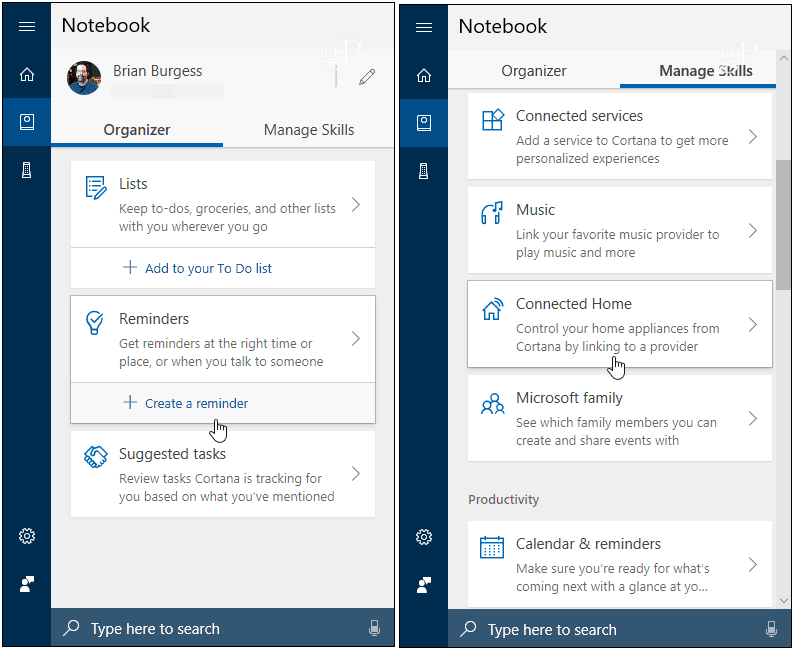
Task: Click scrollbar up arrow in right window
Action: coord(784,58)
